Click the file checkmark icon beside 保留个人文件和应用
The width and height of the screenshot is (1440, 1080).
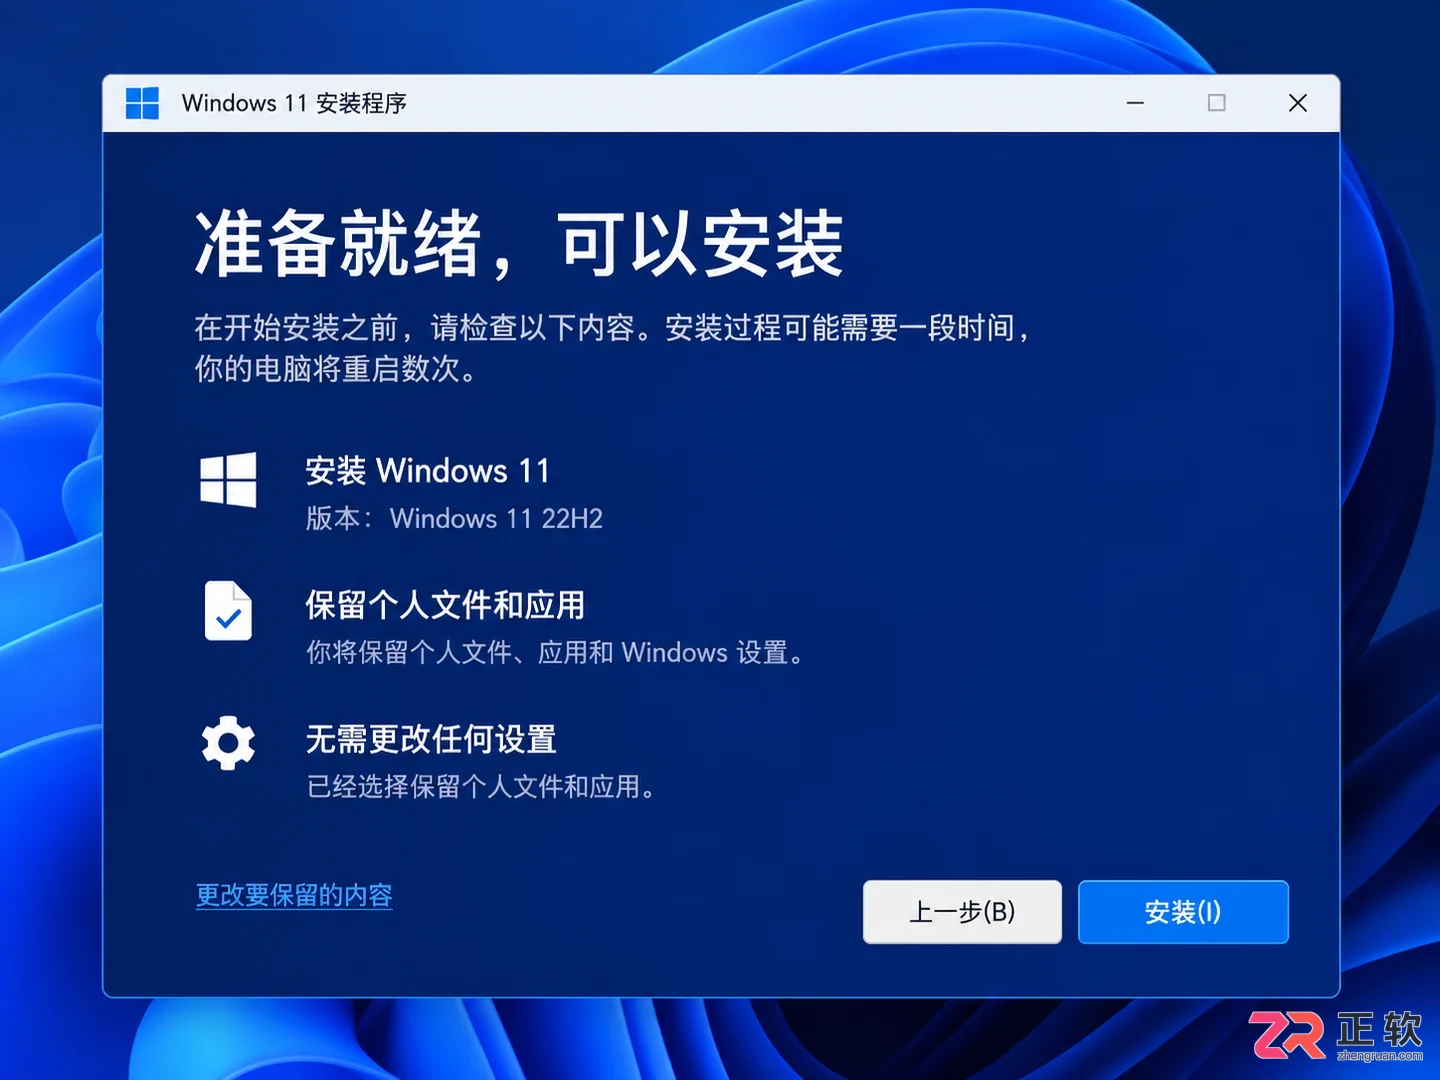pyautogui.click(x=228, y=610)
